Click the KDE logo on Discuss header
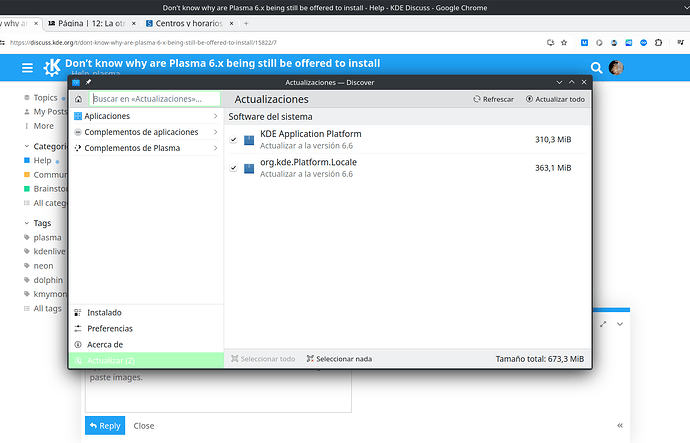690x443 pixels. tap(52, 68)
